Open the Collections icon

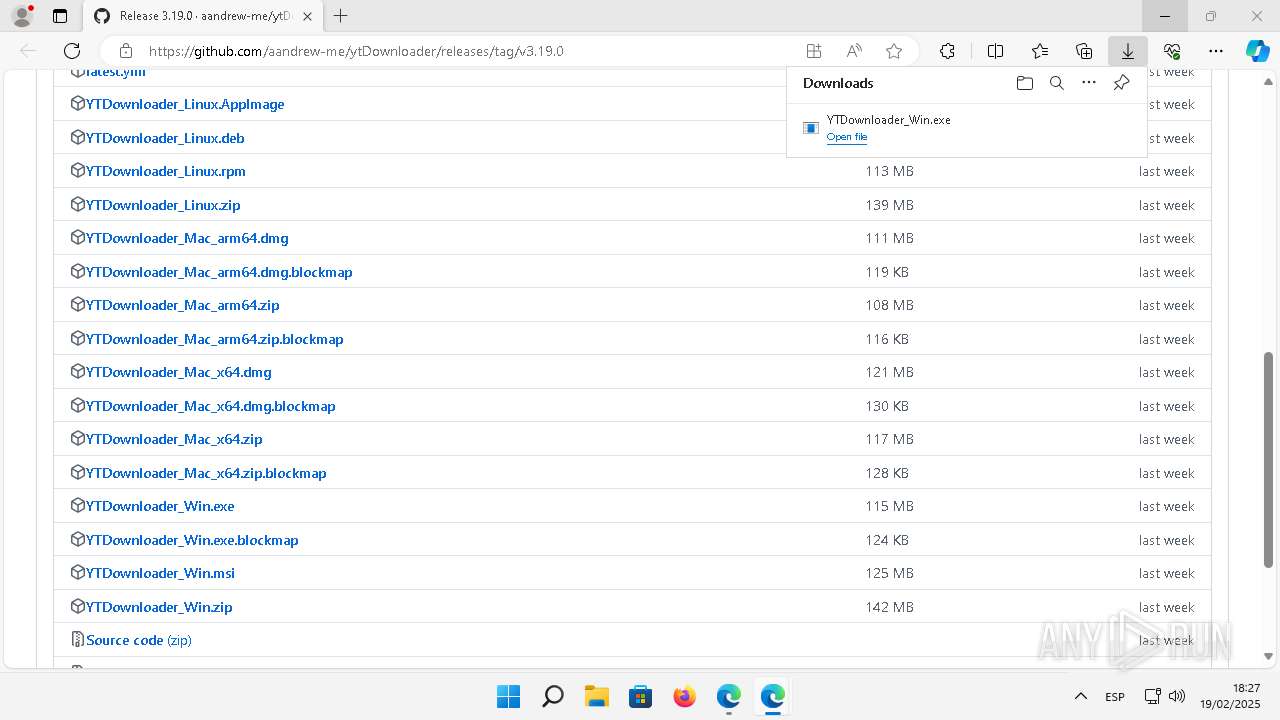pyautogui.click(x=1084, y=51)
